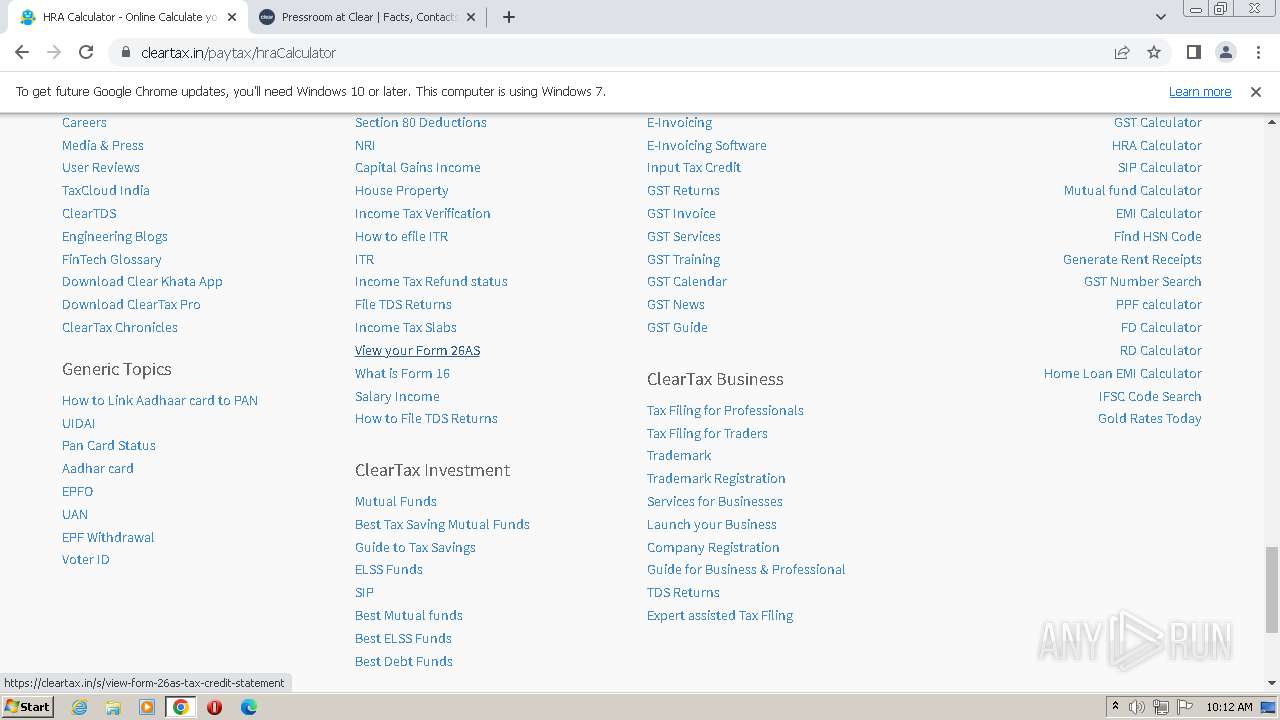Open Pan Card Status link
This screenshot has height=720, width=1280.
109,445
